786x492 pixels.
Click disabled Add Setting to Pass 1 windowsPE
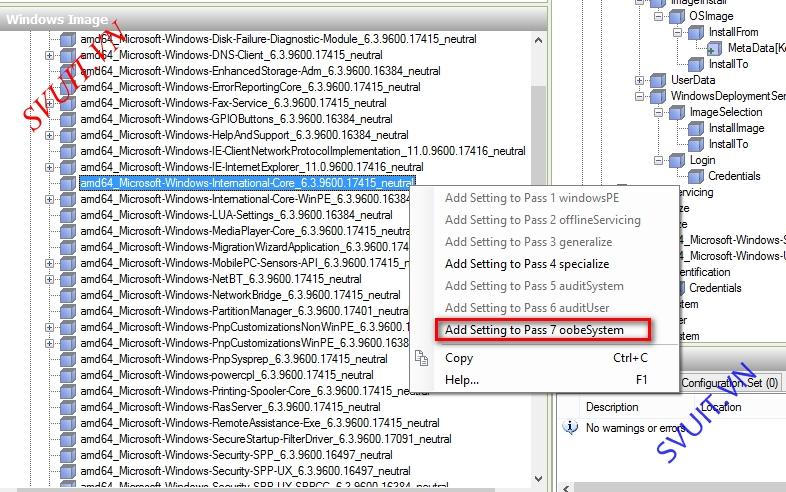click(532, 198)
